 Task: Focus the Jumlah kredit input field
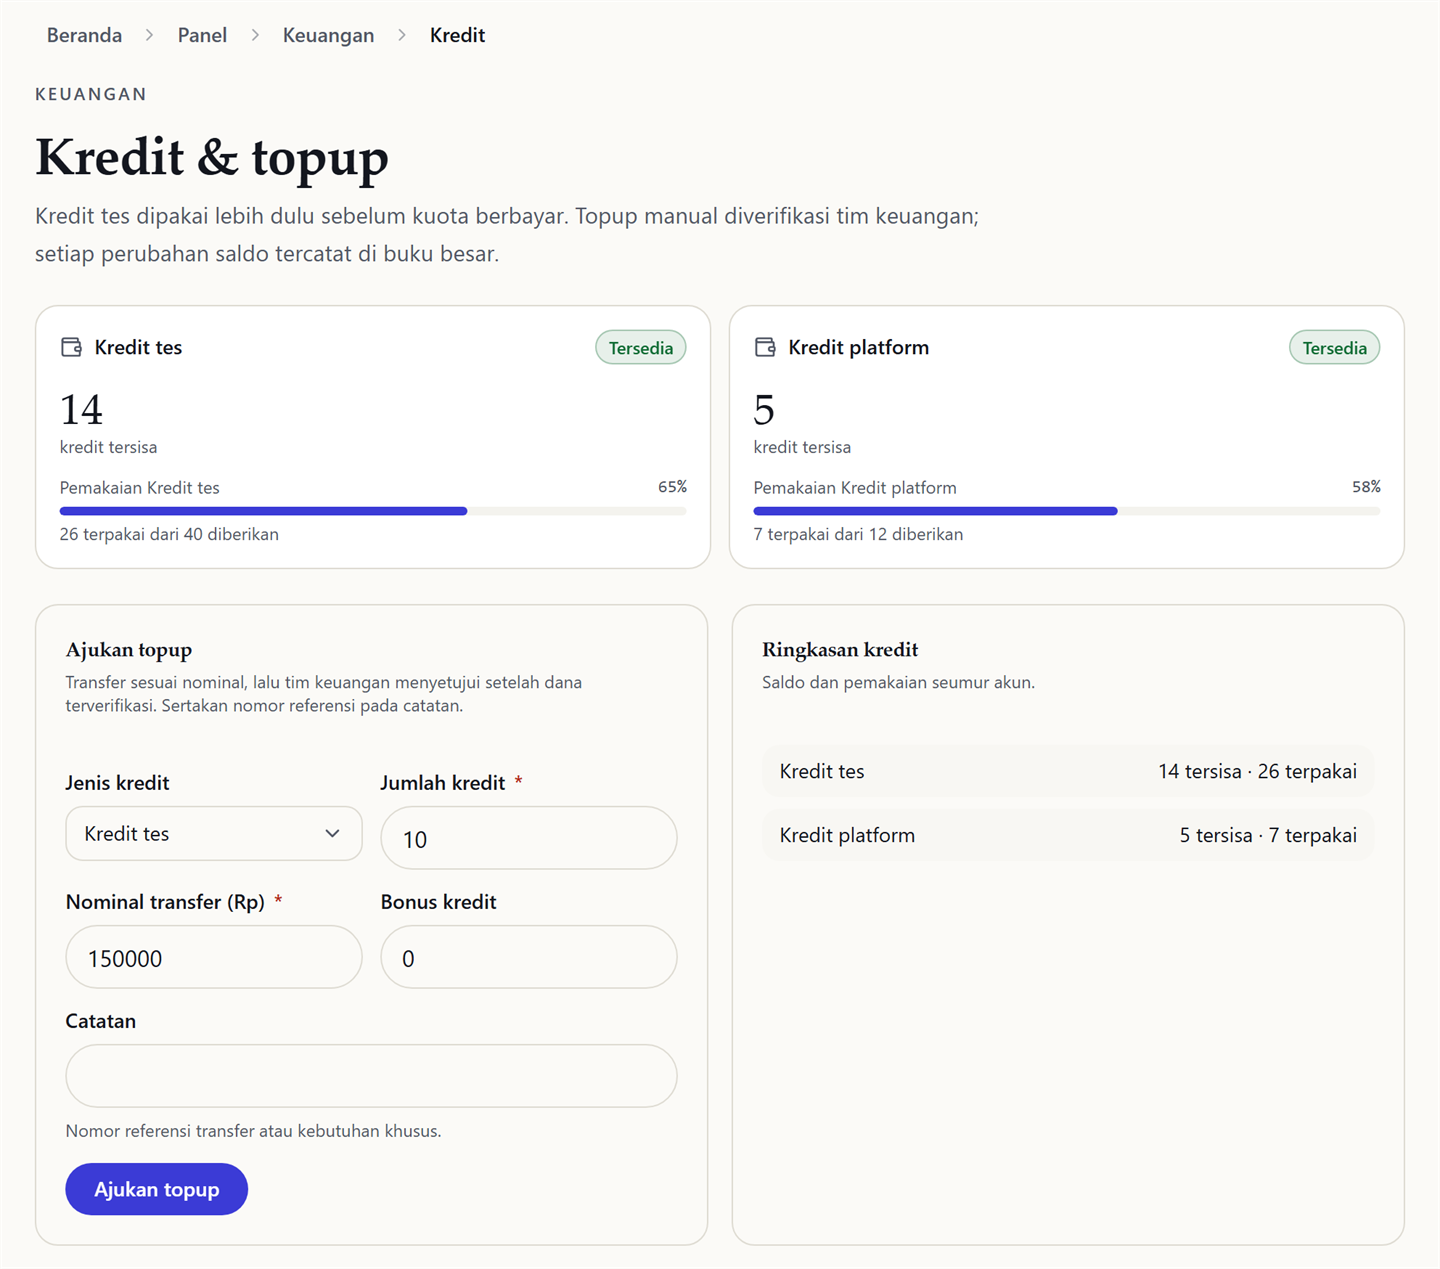coord(529,838)
